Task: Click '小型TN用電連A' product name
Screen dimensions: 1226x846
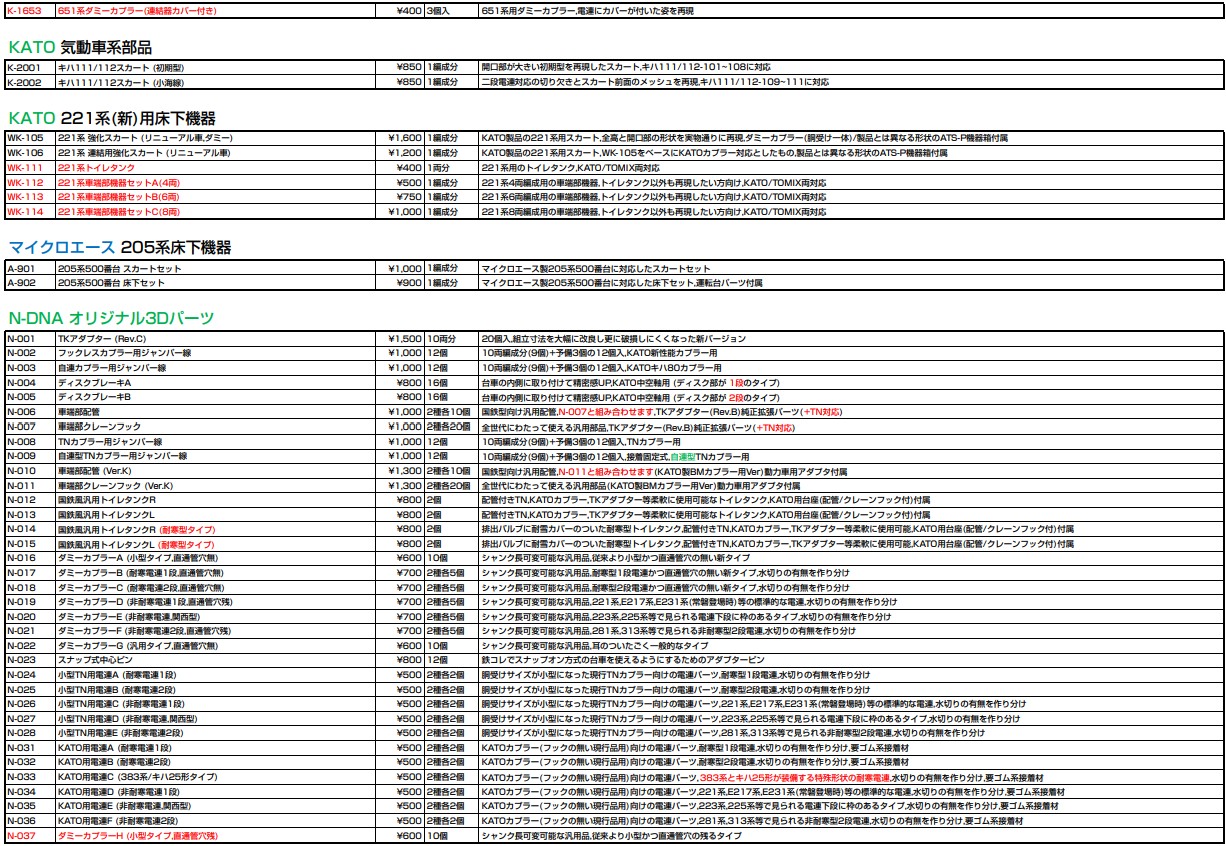Action: tap(88, 675)
